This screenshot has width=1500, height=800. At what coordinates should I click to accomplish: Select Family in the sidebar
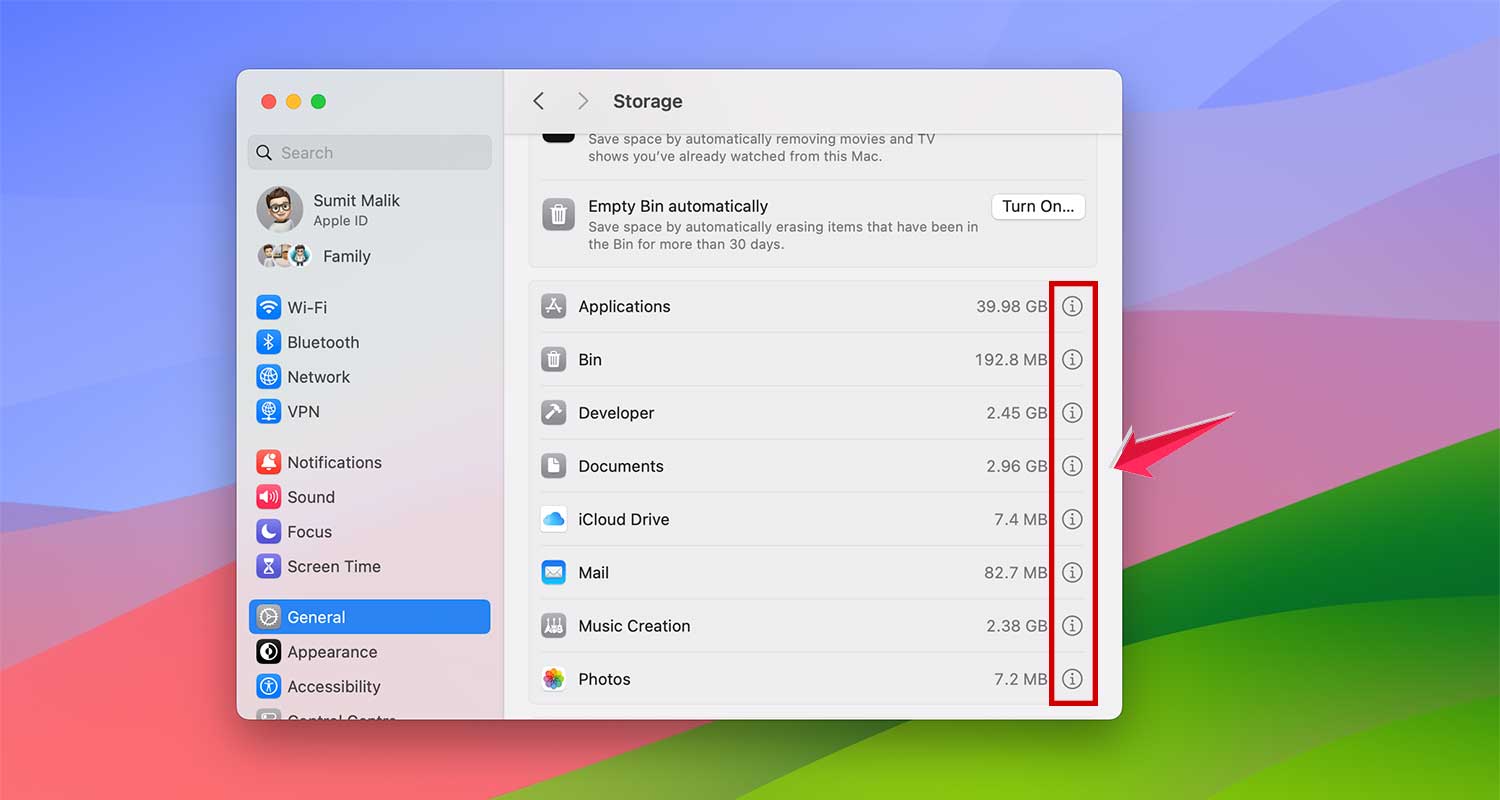coord(346,256)
